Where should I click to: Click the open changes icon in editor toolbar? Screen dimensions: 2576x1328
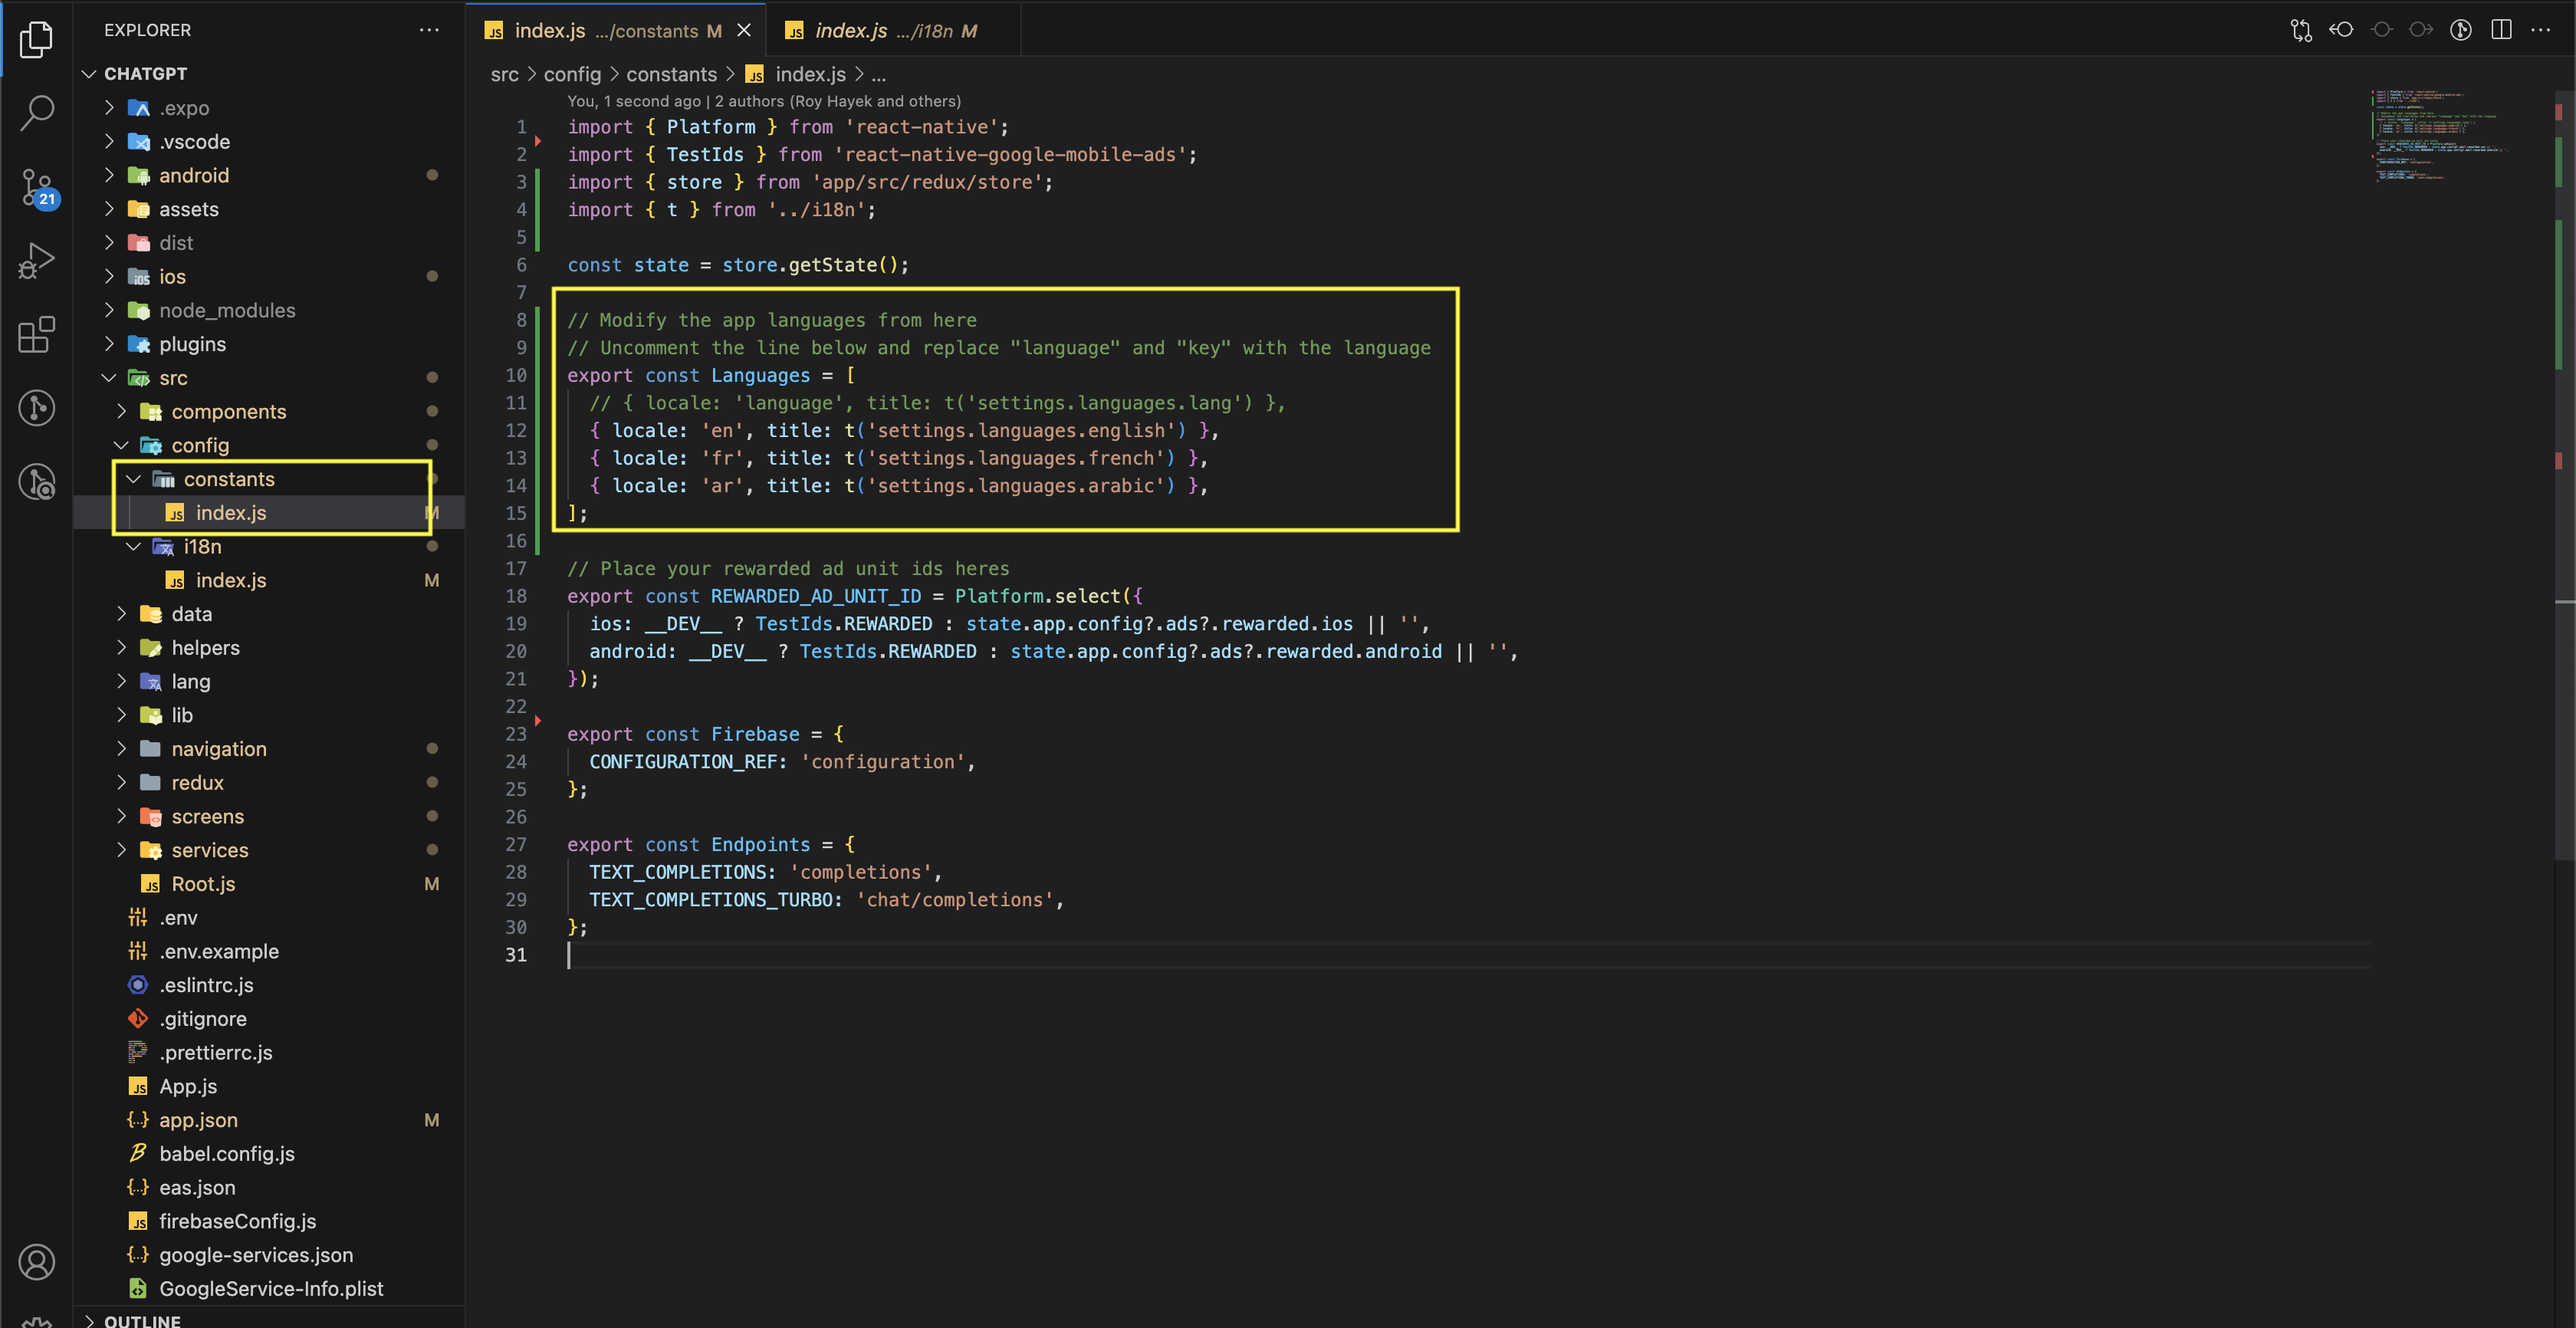click(x=2301, y=30)
